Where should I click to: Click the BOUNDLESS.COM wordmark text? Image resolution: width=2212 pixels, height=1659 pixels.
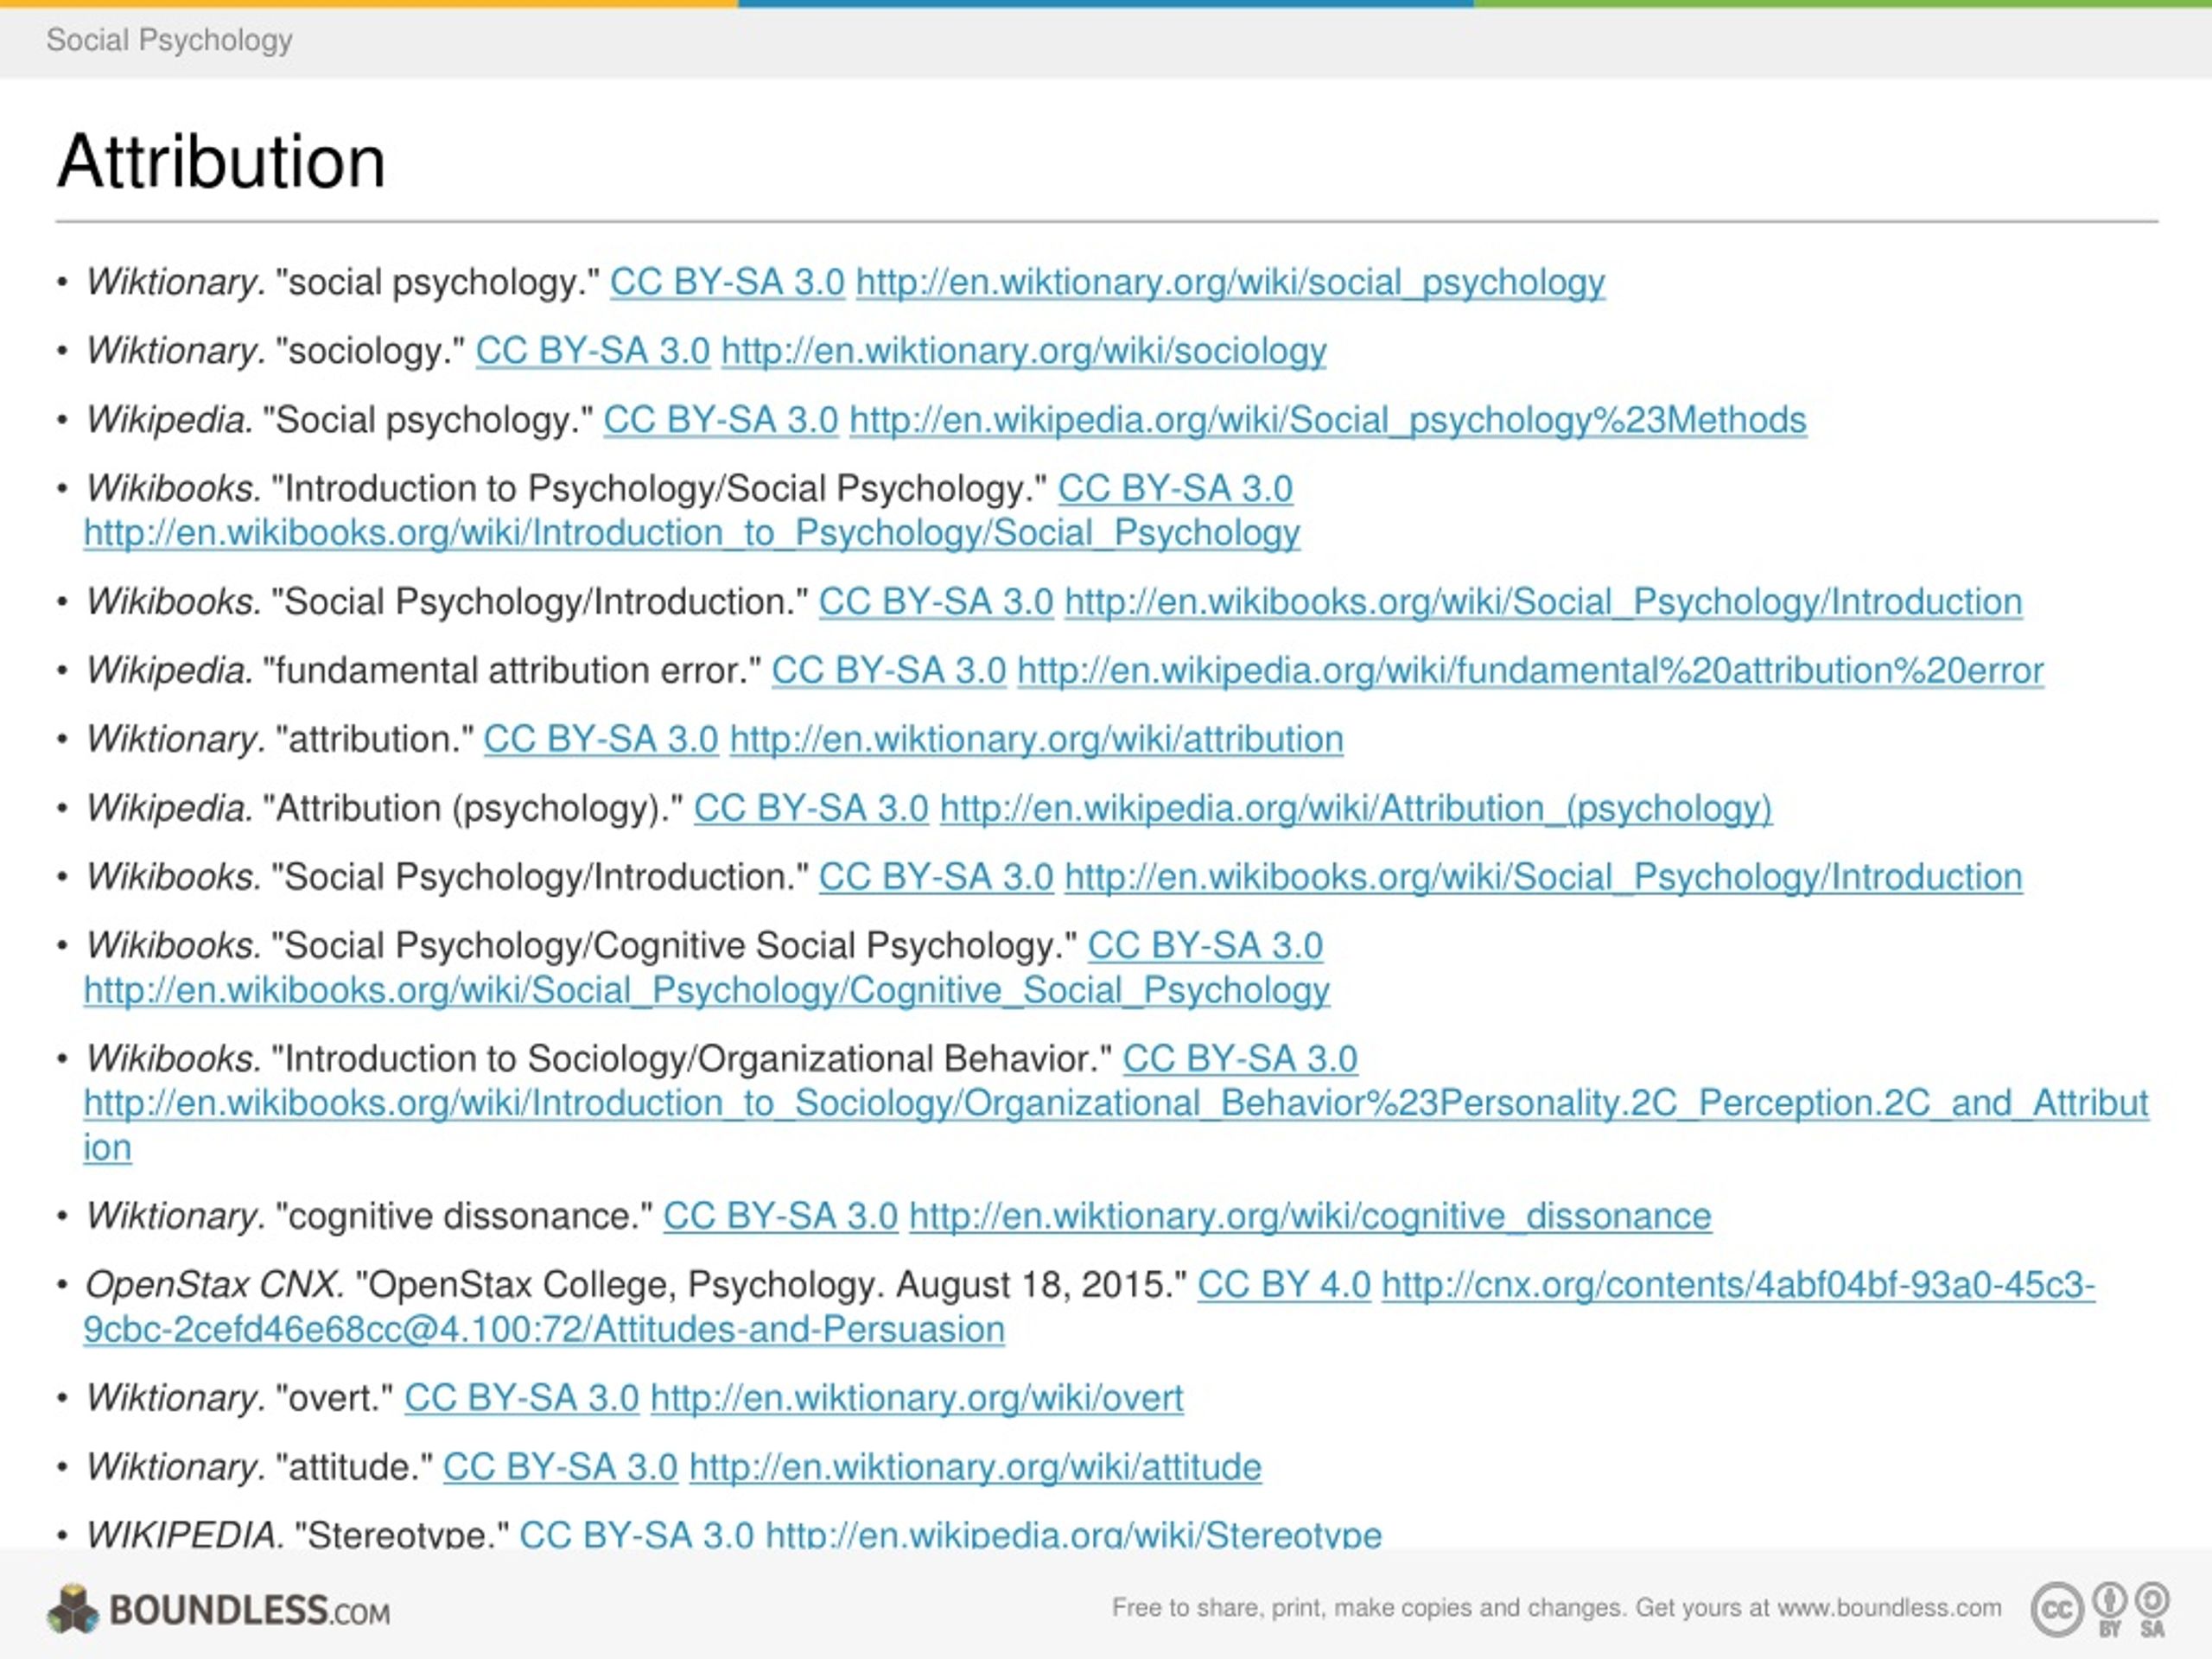coord(249,1610)
